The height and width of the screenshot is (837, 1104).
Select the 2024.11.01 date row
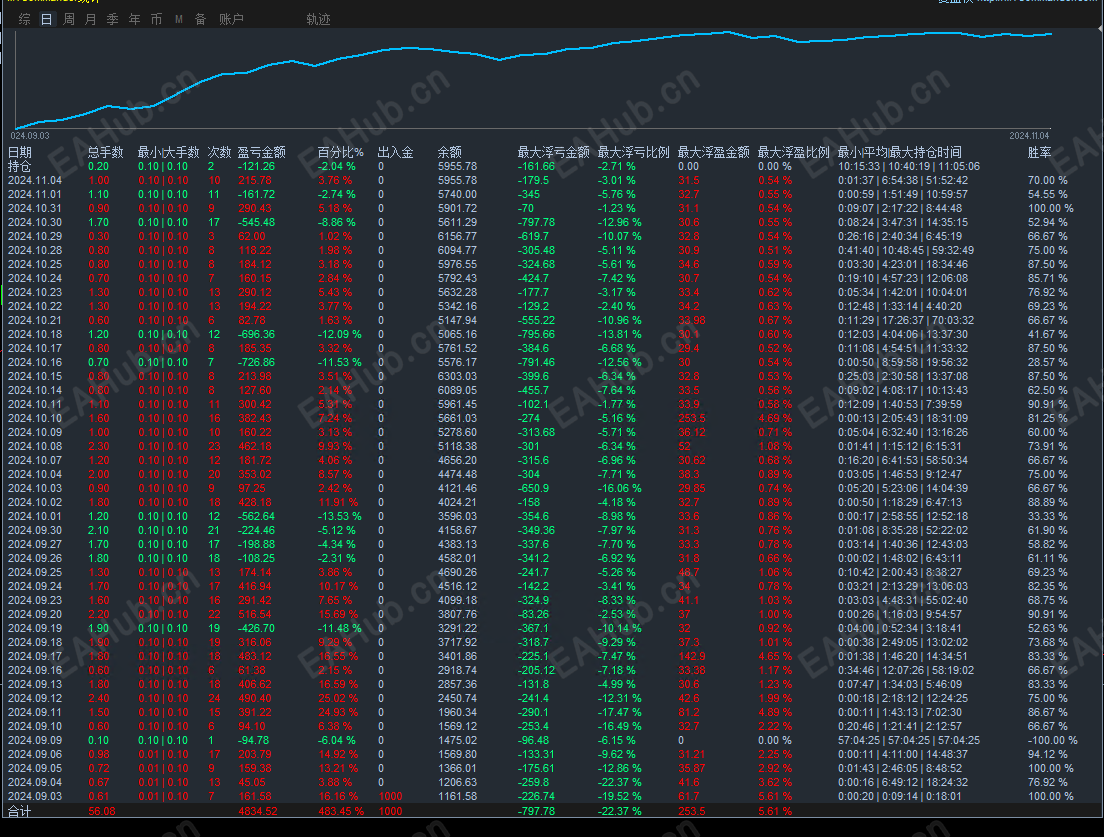click(x=34, y=194)
